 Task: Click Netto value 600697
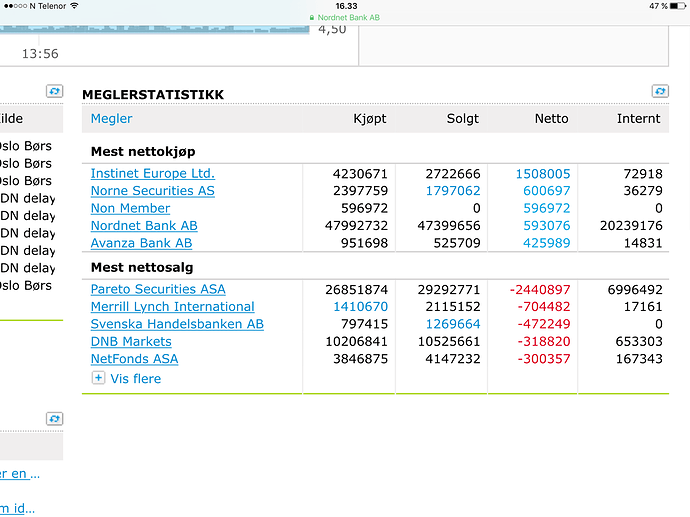tap(547, 191)
